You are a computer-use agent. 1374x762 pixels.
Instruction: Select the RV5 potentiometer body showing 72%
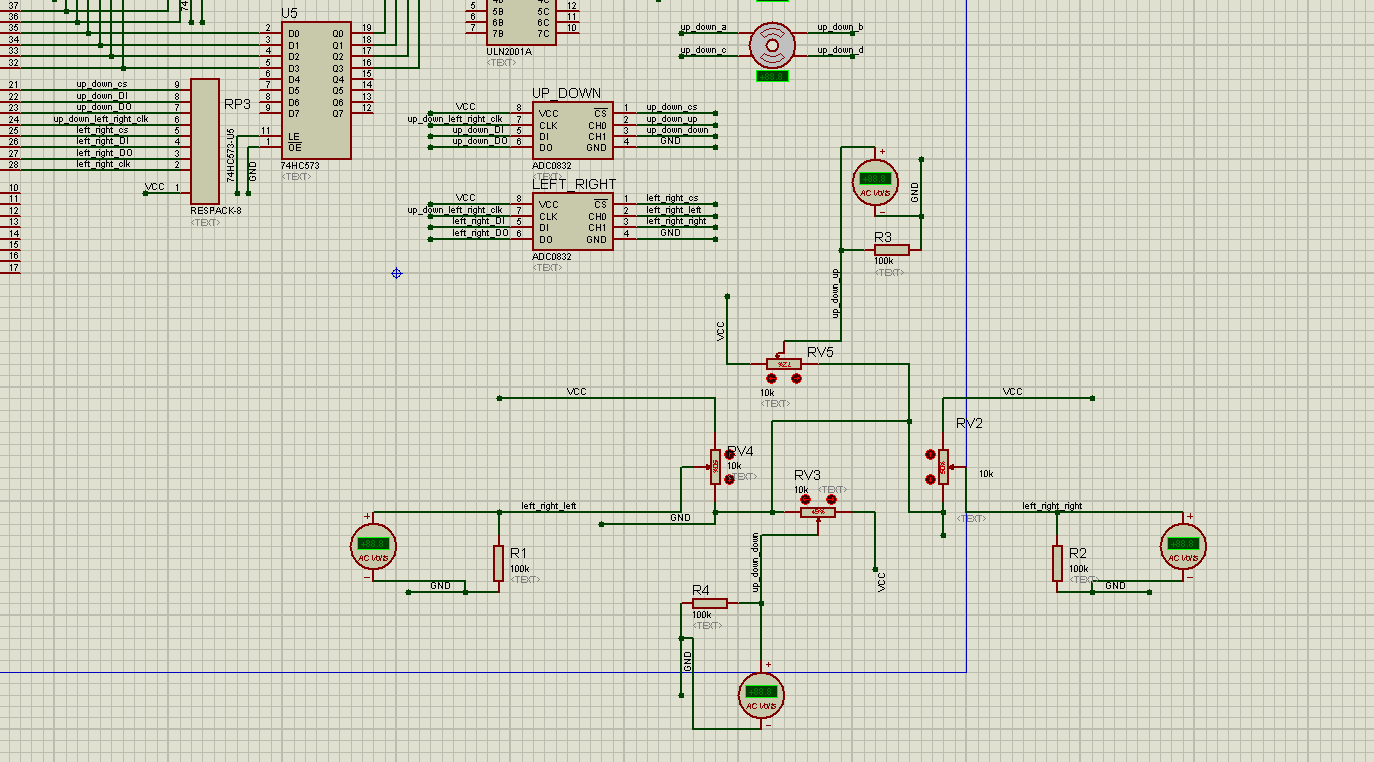point(784,364)
